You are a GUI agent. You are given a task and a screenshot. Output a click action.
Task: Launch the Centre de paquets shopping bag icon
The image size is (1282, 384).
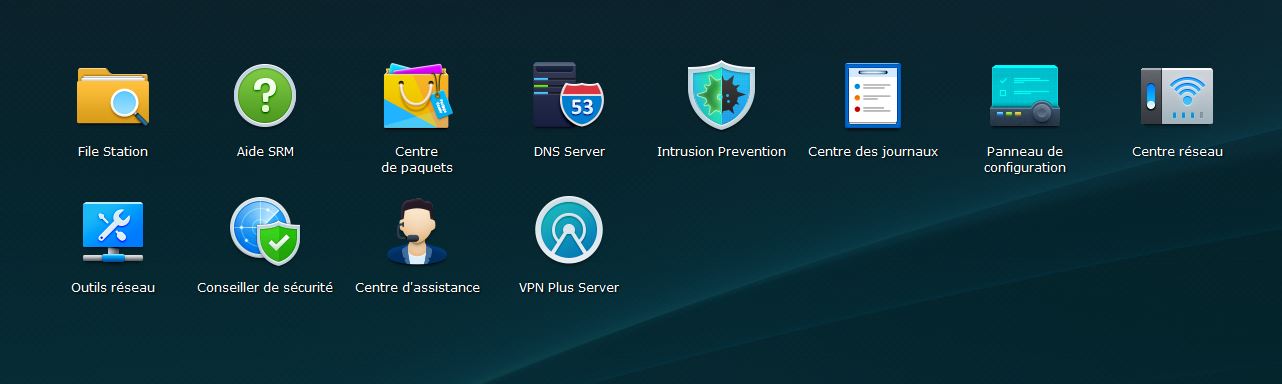click(x=417, y=96)
